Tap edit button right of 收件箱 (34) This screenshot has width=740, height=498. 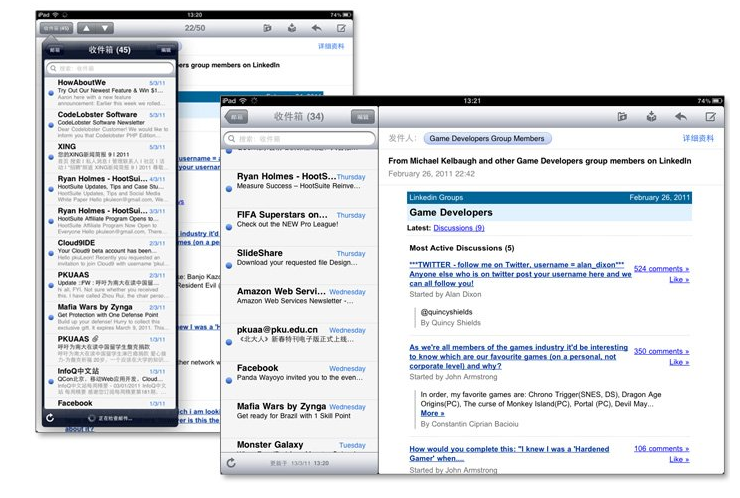(x=362, y=117)
